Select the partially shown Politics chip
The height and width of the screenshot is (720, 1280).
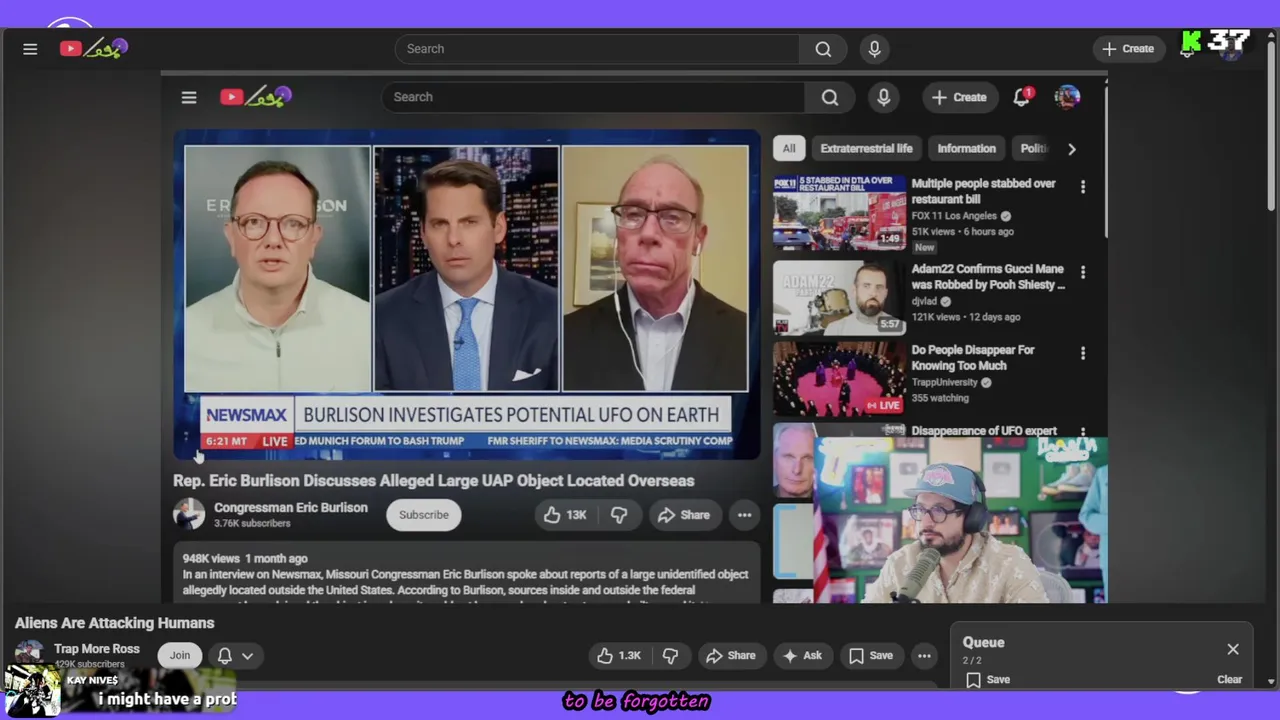[x=1032, y=149]
